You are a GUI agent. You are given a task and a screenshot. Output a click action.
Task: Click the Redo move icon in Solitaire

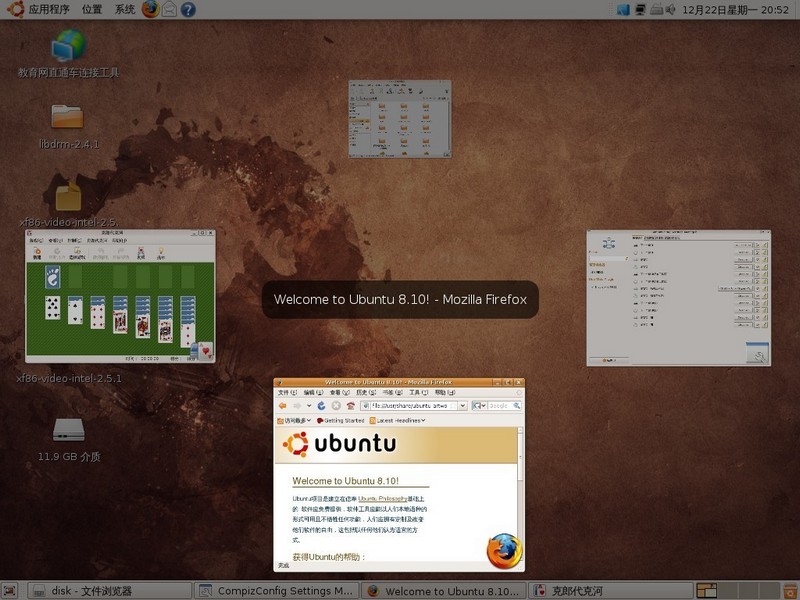point(121,253)
